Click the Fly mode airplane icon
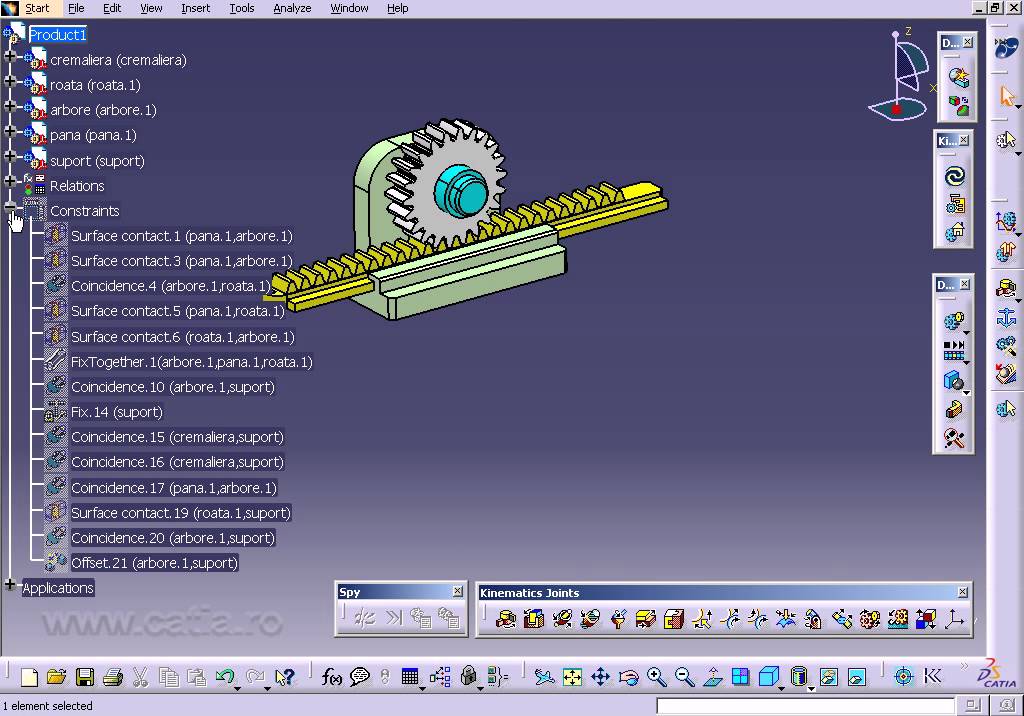Viewport: 1024px width, 716px height. [x=544, y=677]
